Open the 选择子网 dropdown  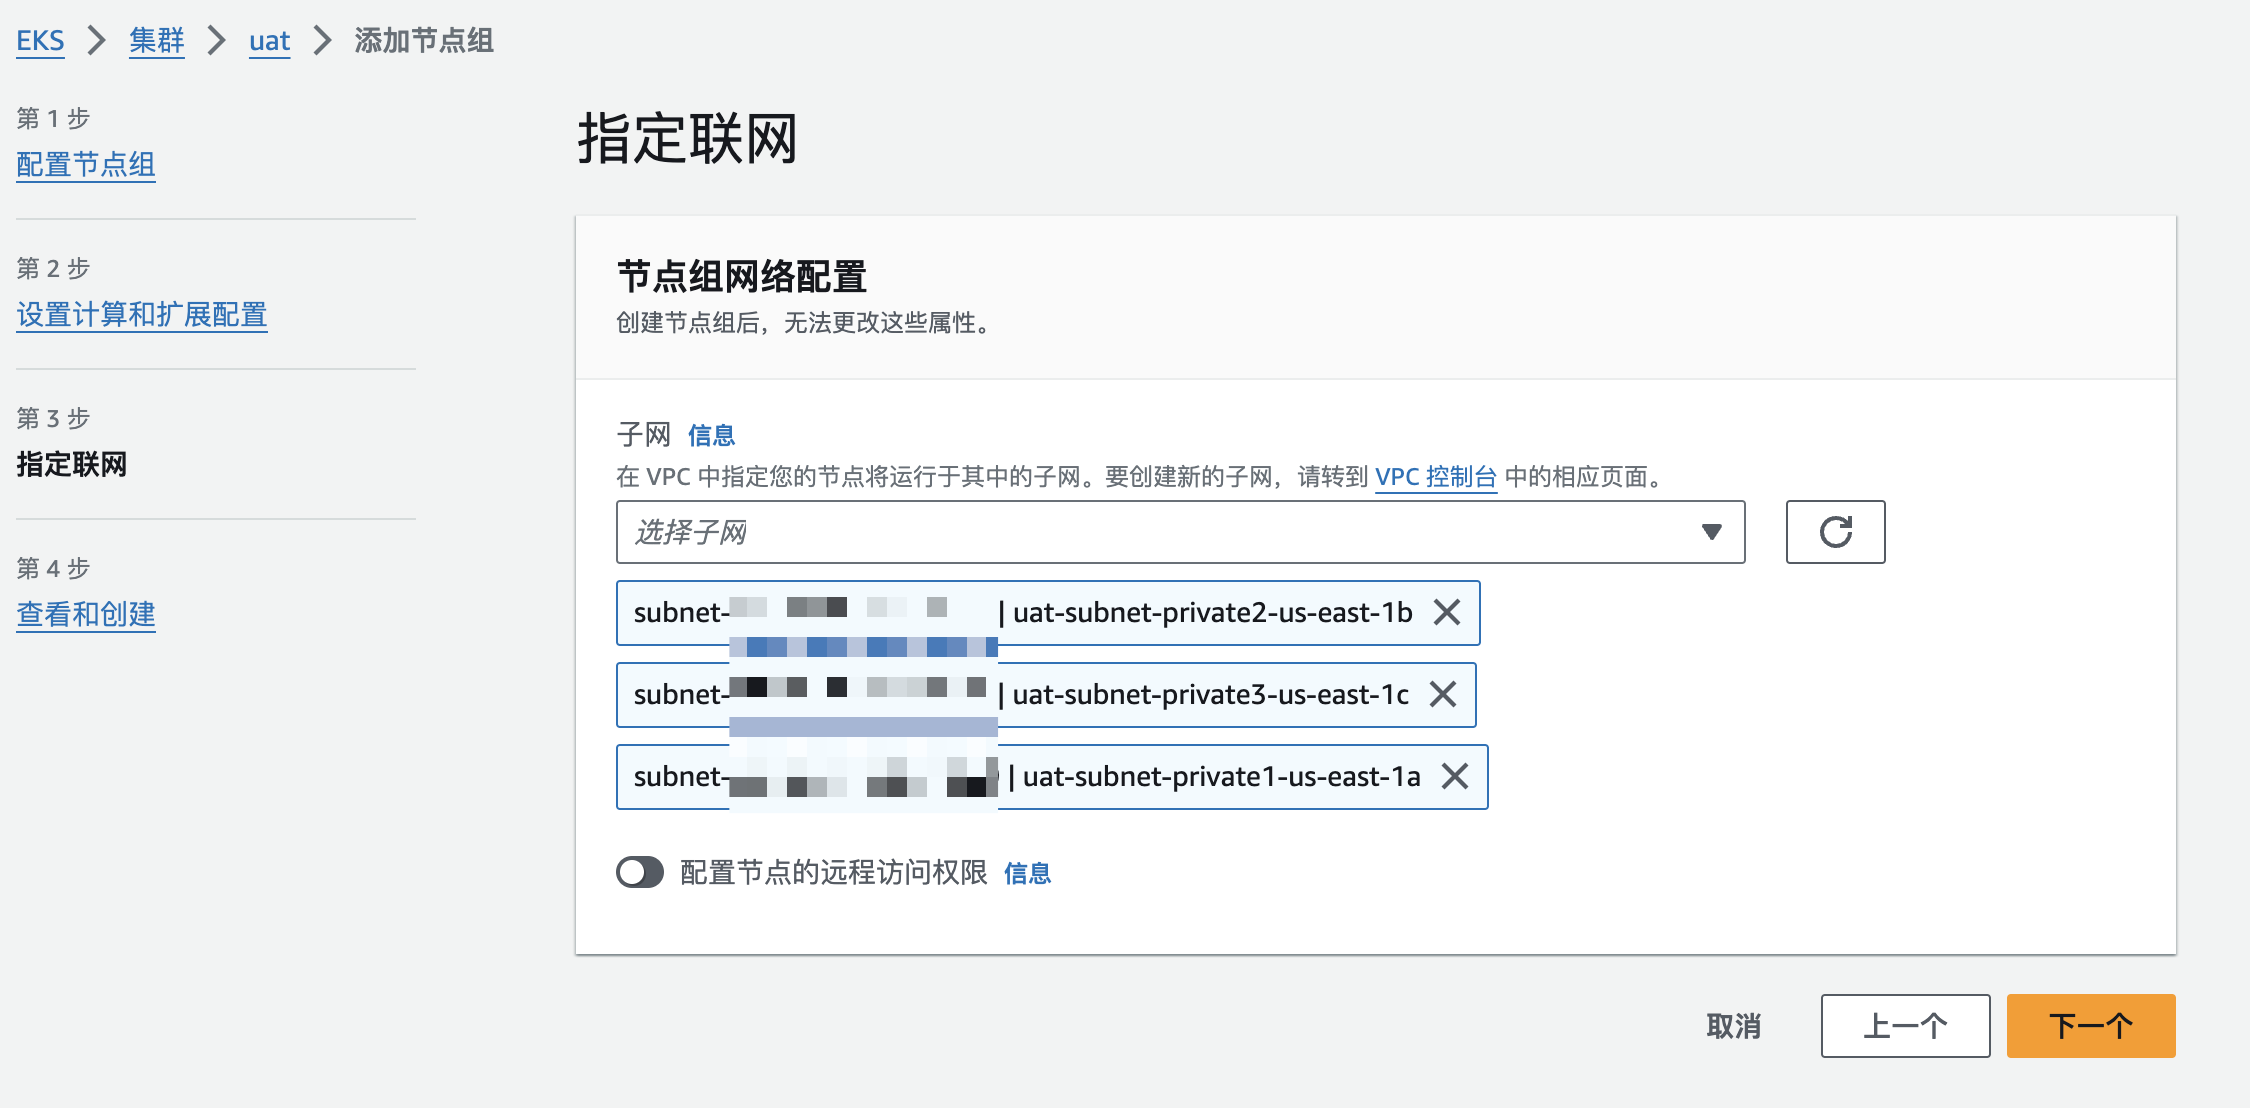[1180, 532]
